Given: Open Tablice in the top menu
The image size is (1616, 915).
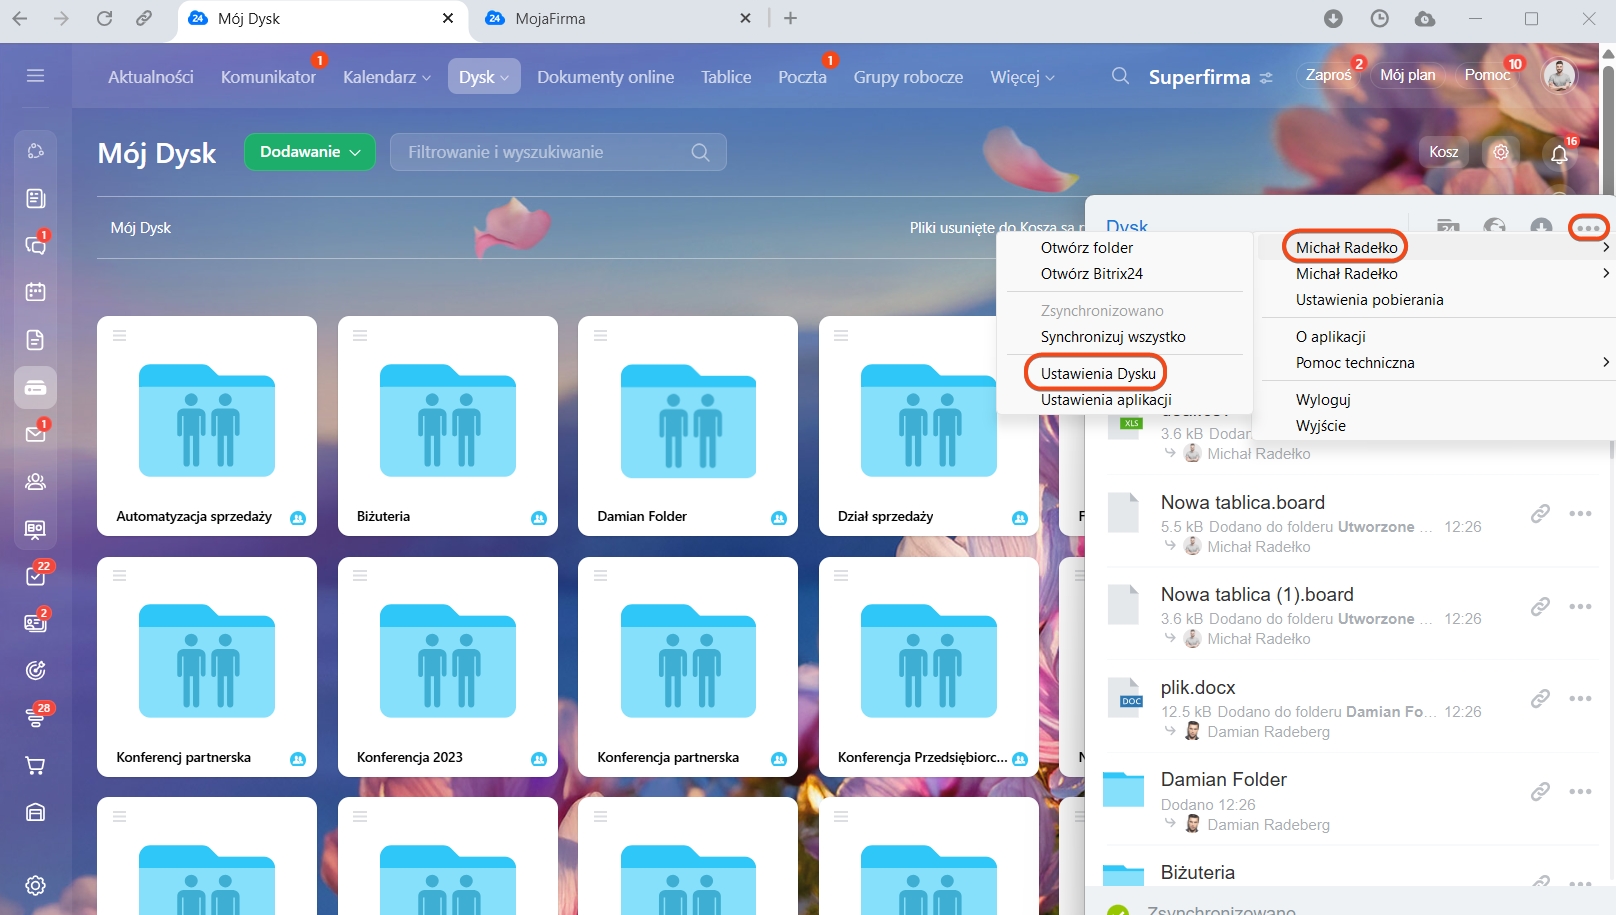Looking at the screenshot, I should tap(726, 77).
